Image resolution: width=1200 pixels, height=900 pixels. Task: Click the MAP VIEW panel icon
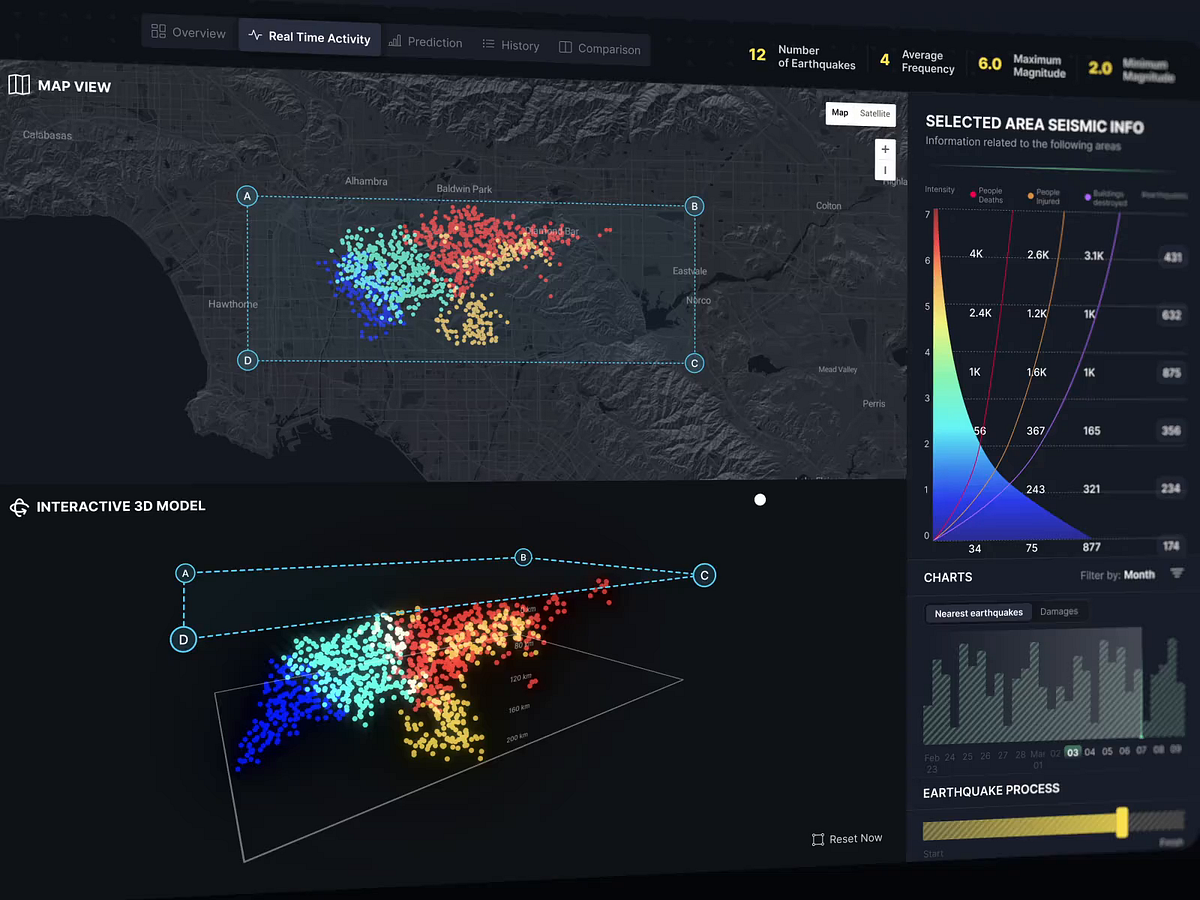[x=18, y=85]
